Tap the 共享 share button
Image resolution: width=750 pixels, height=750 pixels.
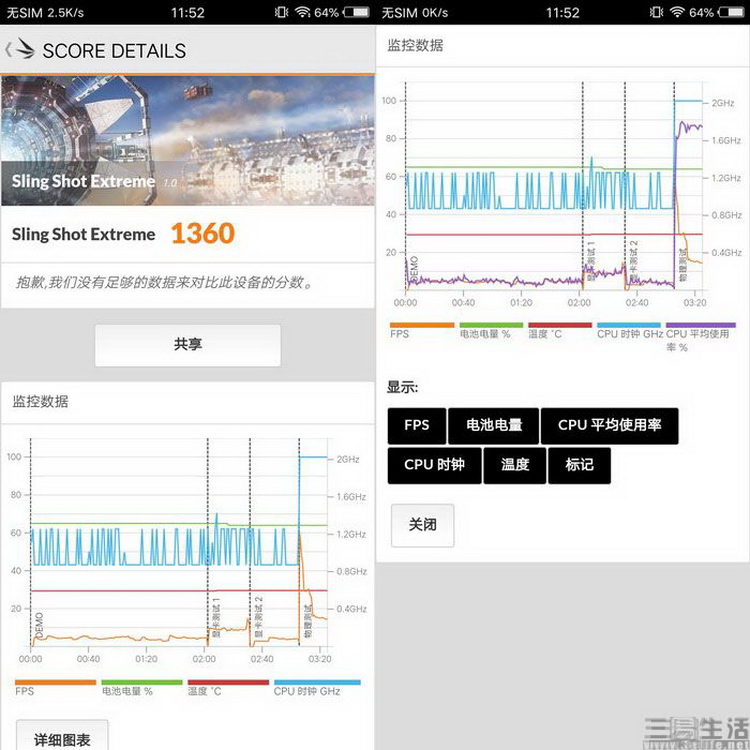click(x=188, y=345)
